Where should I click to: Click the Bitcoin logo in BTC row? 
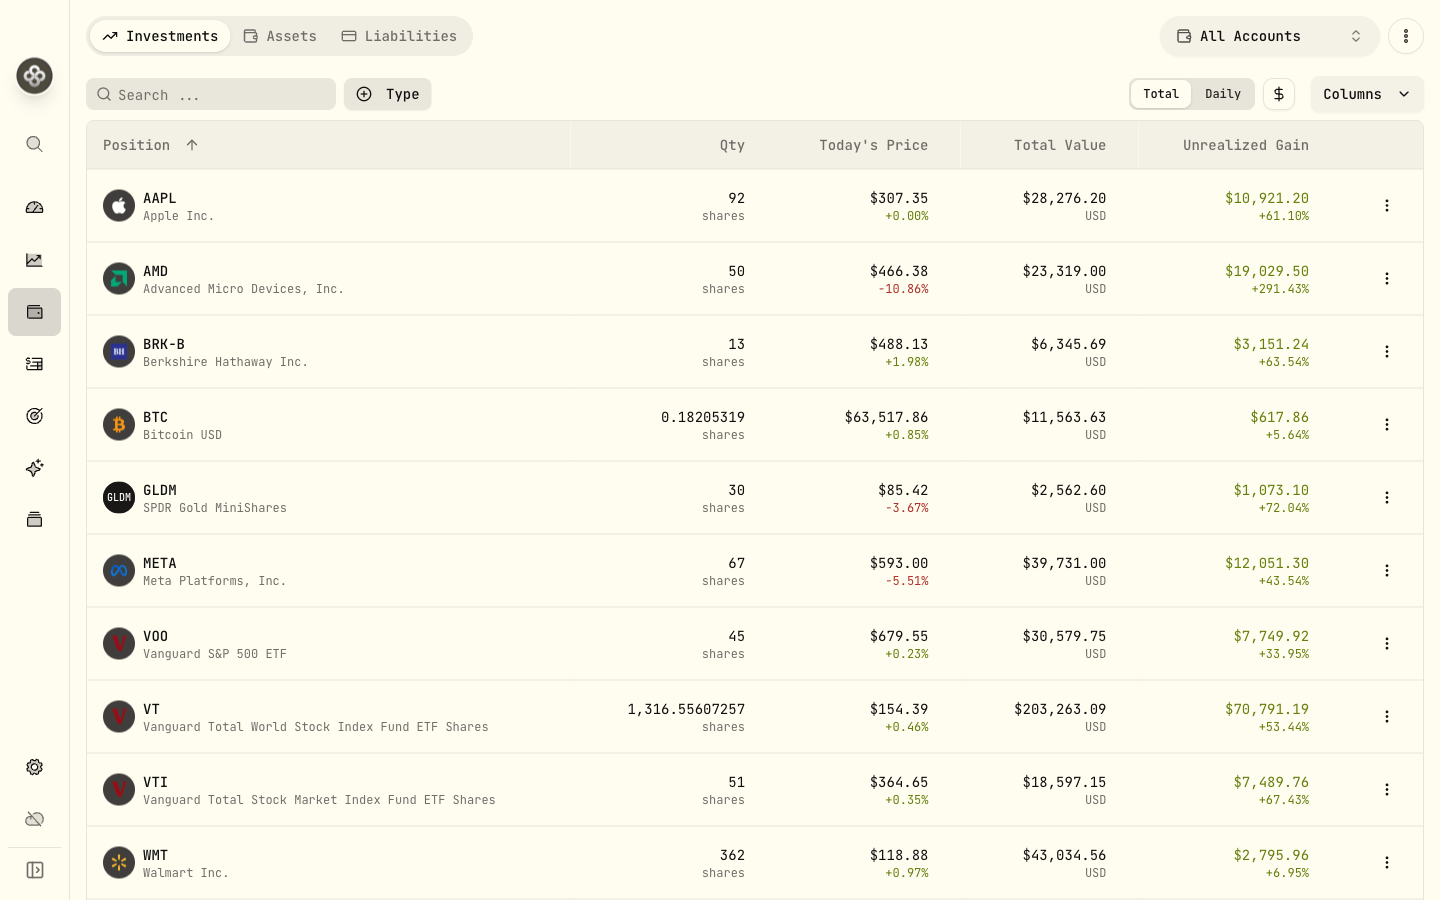(x=119, y=425)
